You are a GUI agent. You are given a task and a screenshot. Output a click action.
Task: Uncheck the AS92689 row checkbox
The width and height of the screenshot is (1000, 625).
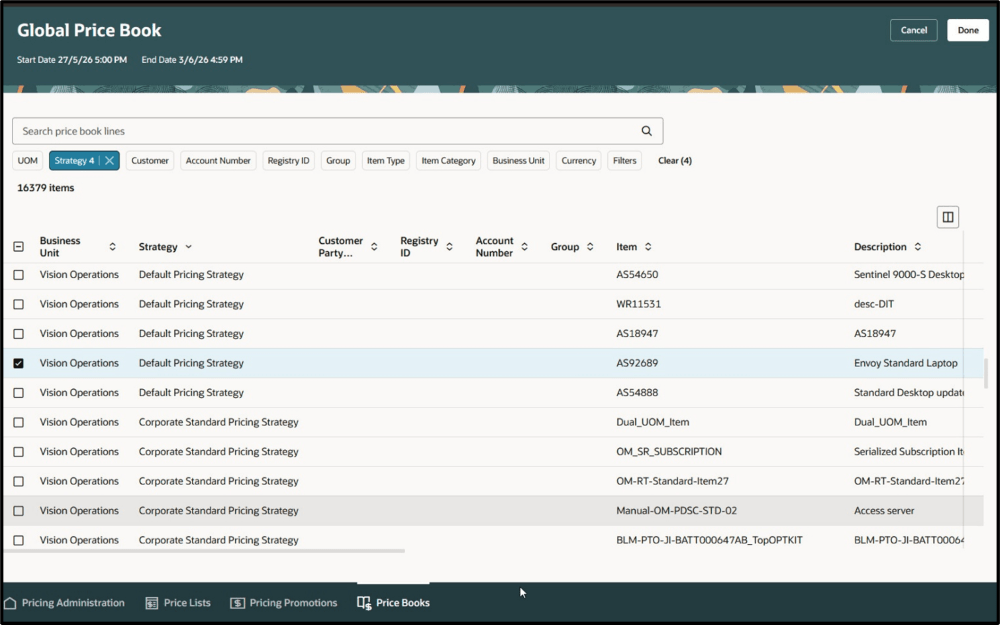(18, 363)
